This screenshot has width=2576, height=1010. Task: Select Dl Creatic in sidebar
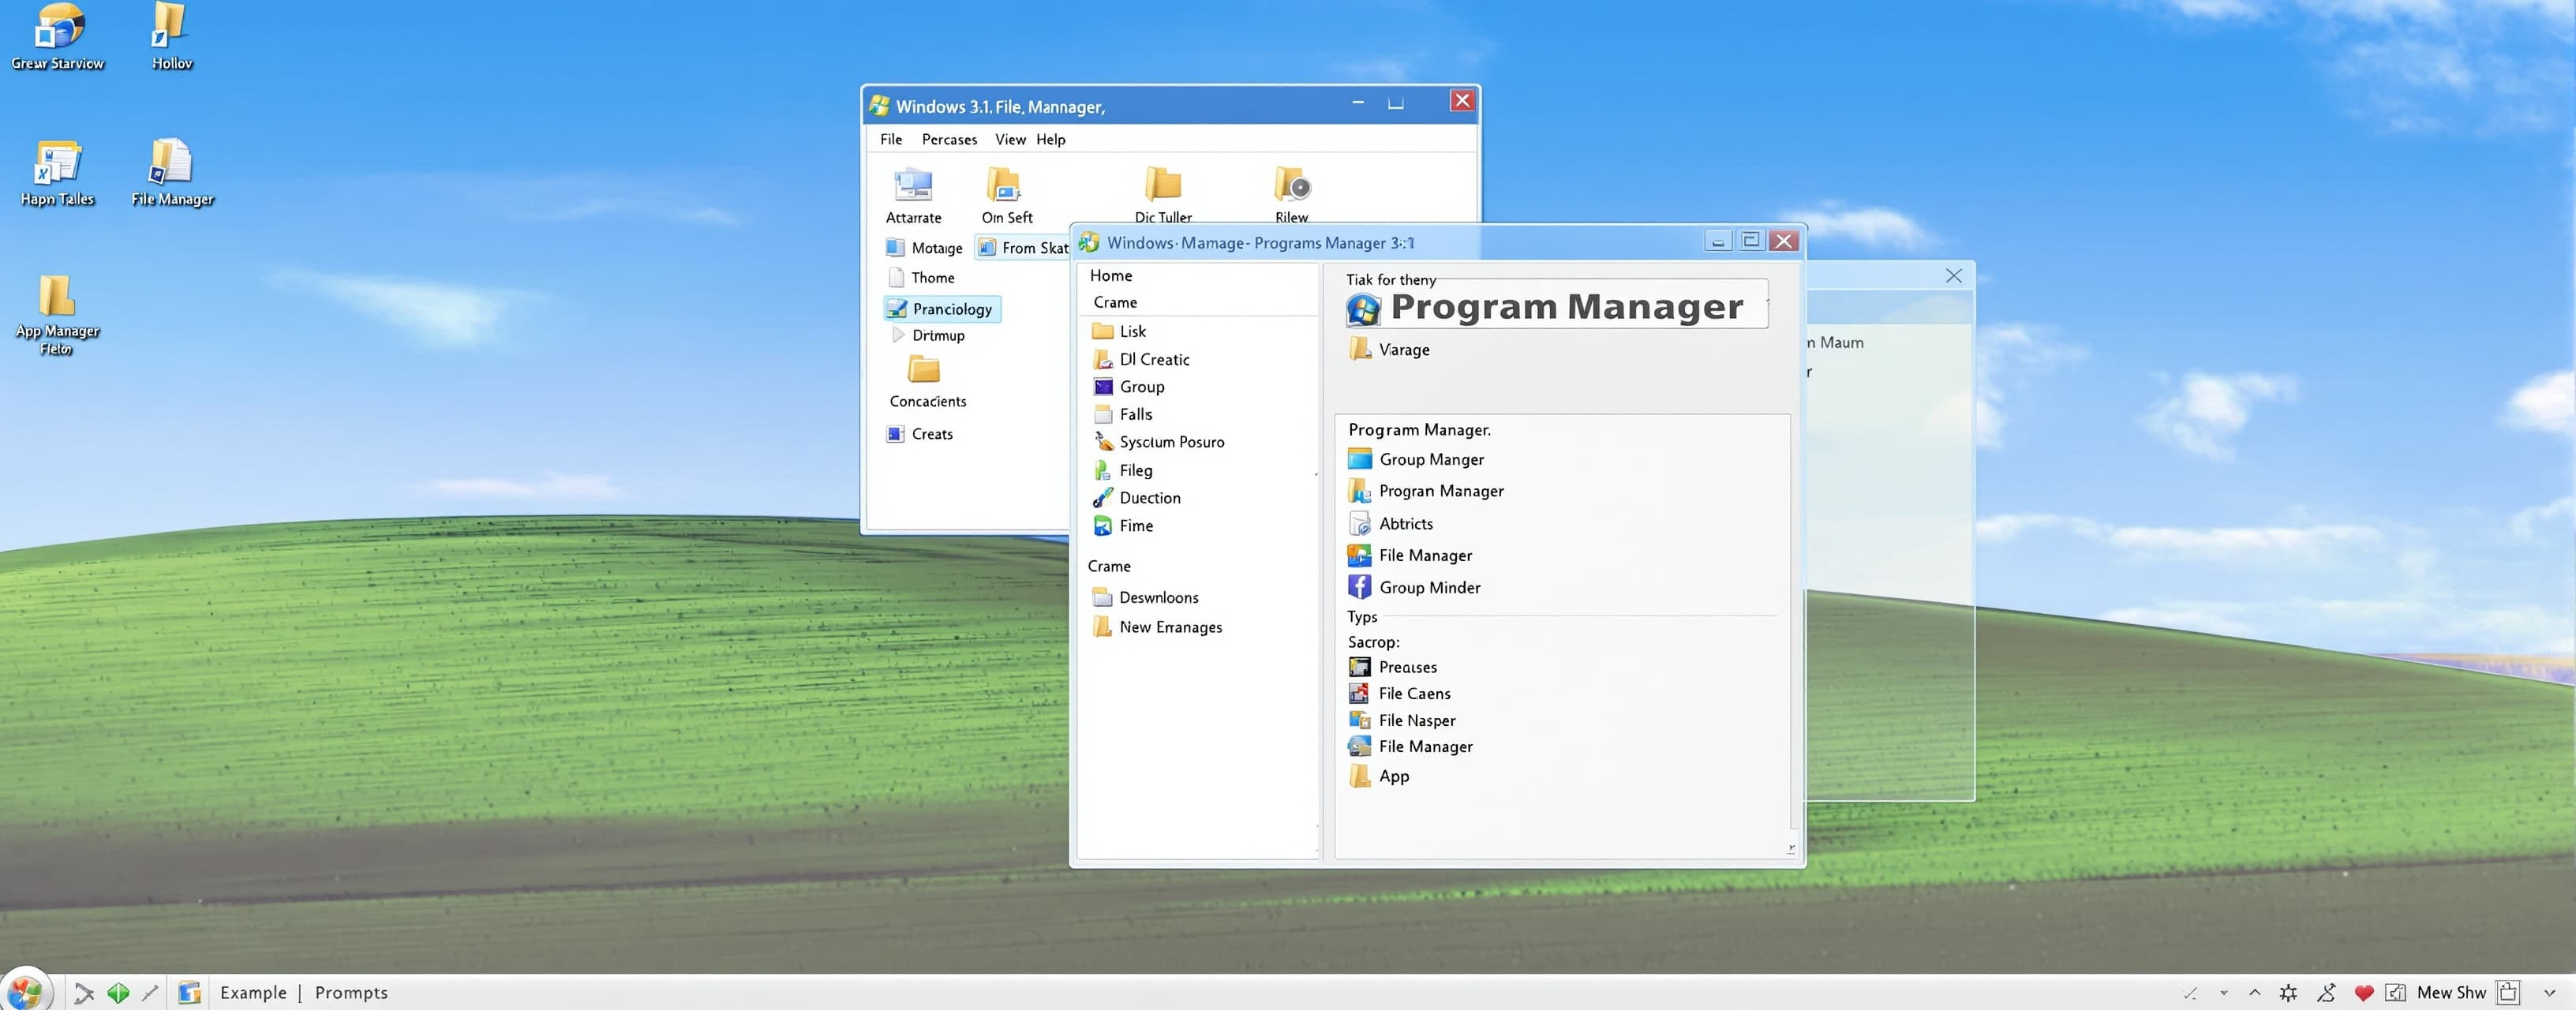tap(1140, 359)
